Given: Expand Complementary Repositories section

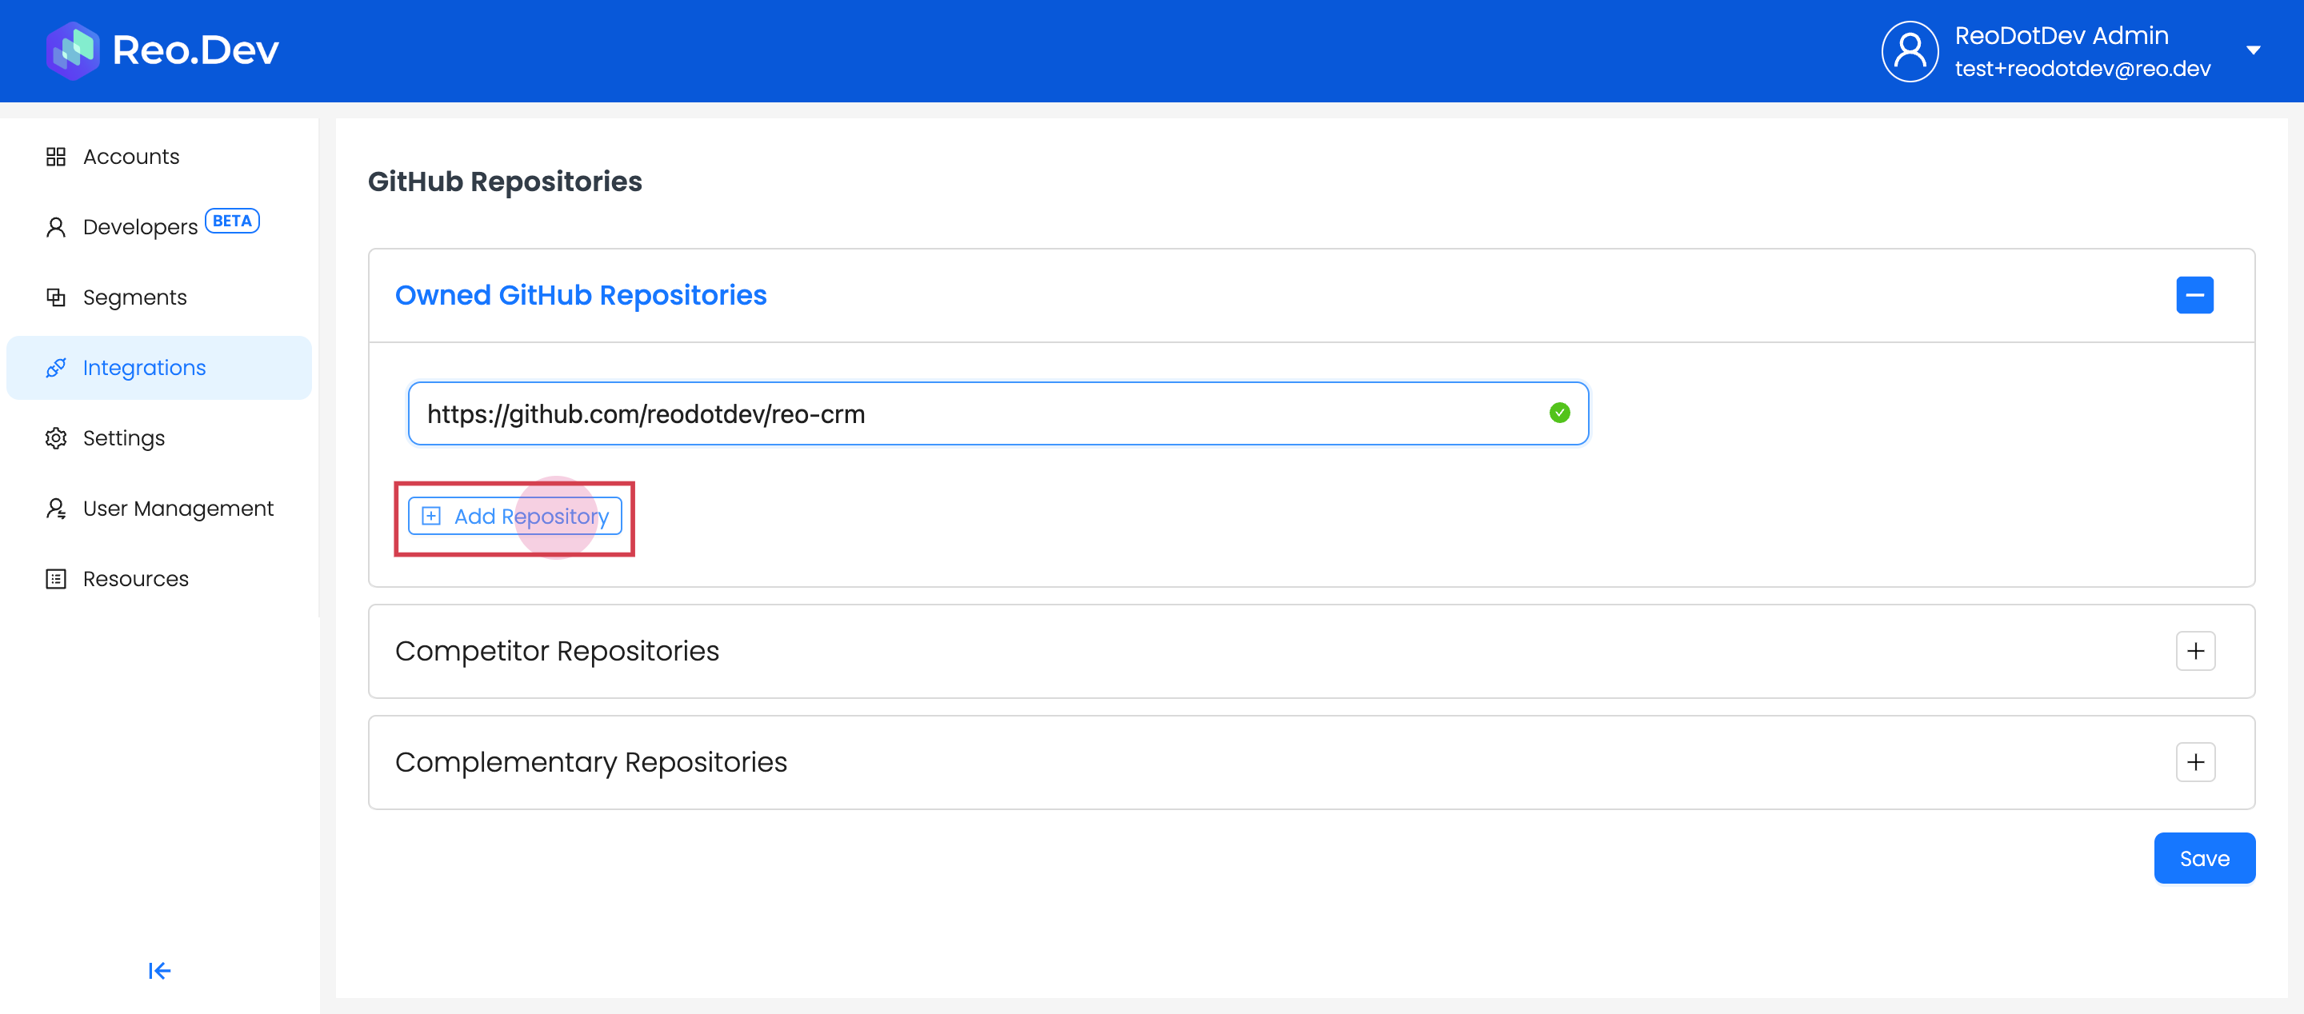Looking at the screenshot, I should pos(2195,762).
